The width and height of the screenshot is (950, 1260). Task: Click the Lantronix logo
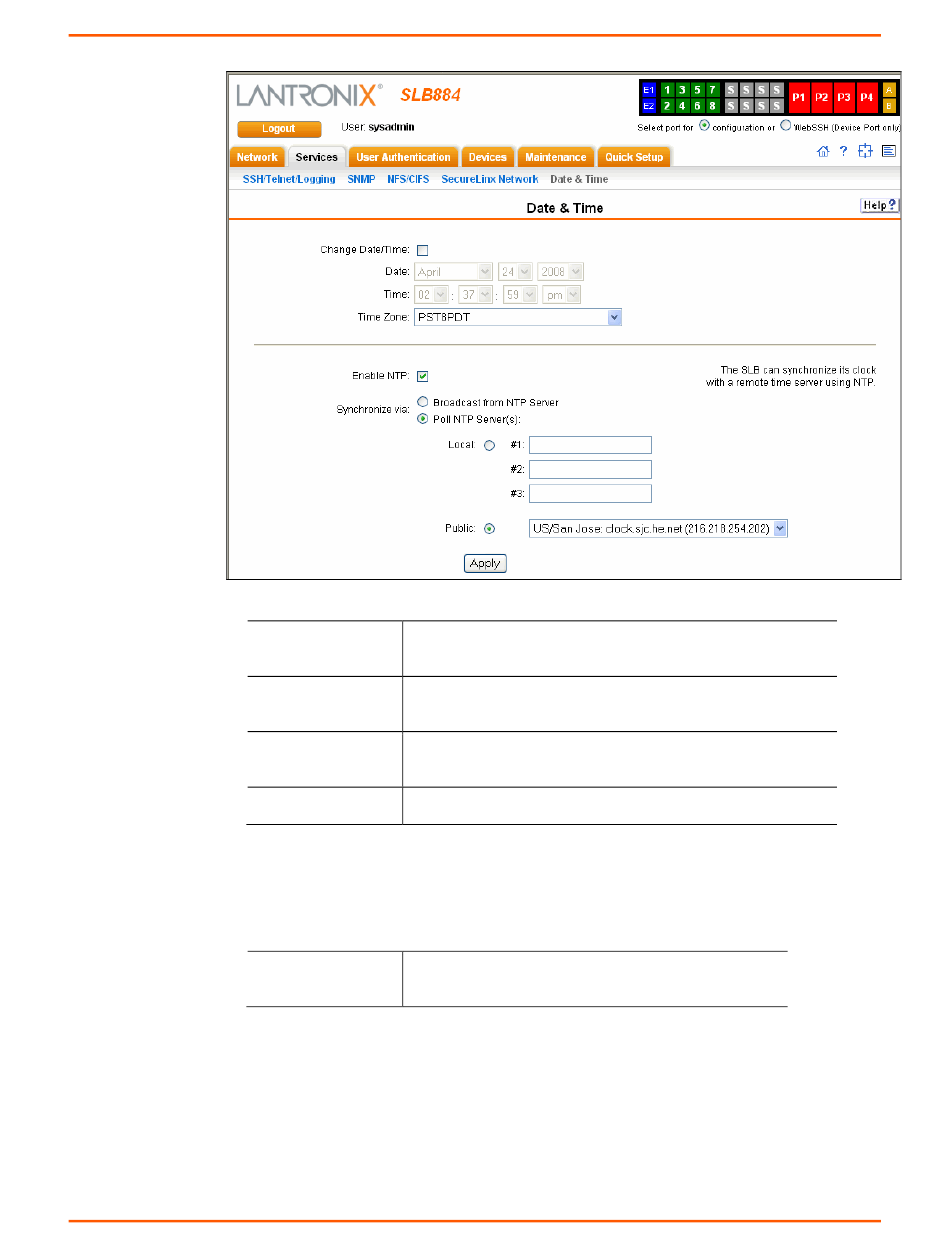pyautogui.click(x=309, y=95)
